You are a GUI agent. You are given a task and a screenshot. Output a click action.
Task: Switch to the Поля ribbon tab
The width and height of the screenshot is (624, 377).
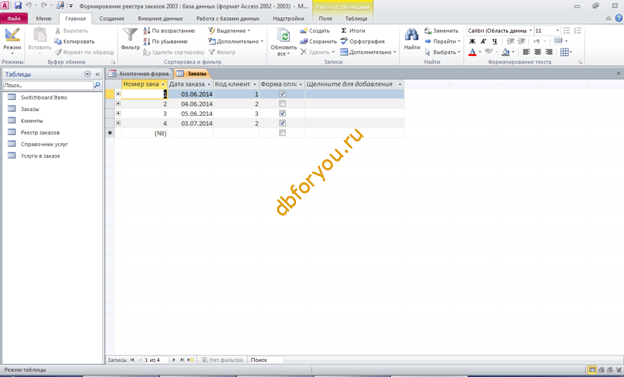325,18
